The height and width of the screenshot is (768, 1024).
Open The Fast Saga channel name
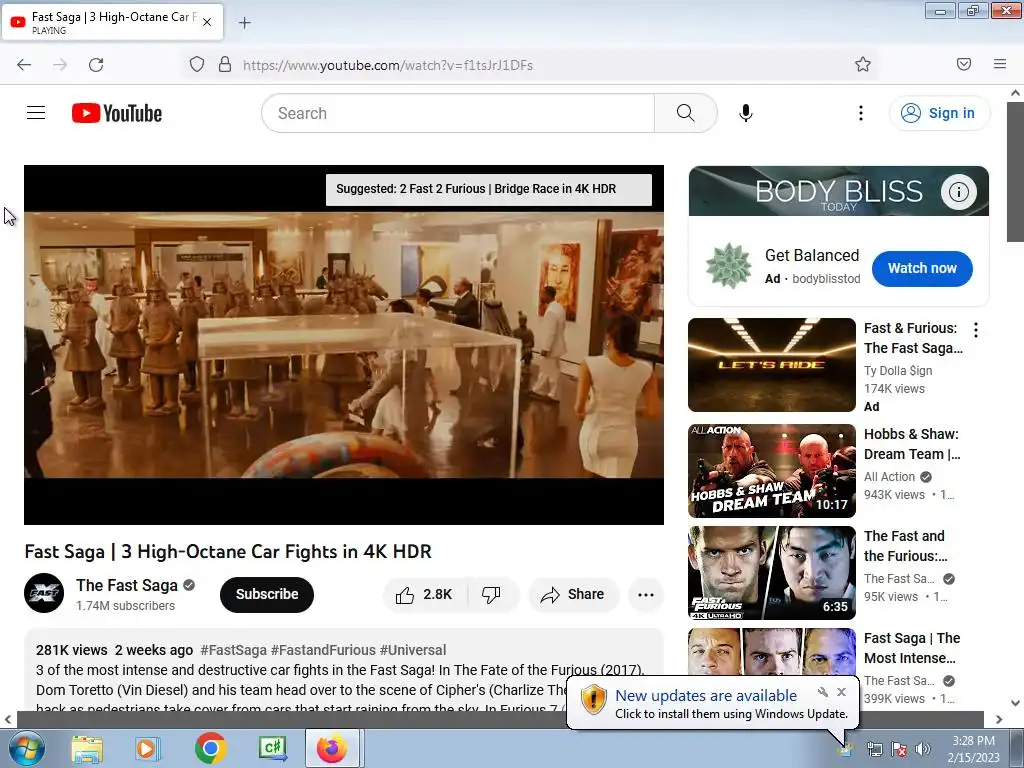click(127, 585)
